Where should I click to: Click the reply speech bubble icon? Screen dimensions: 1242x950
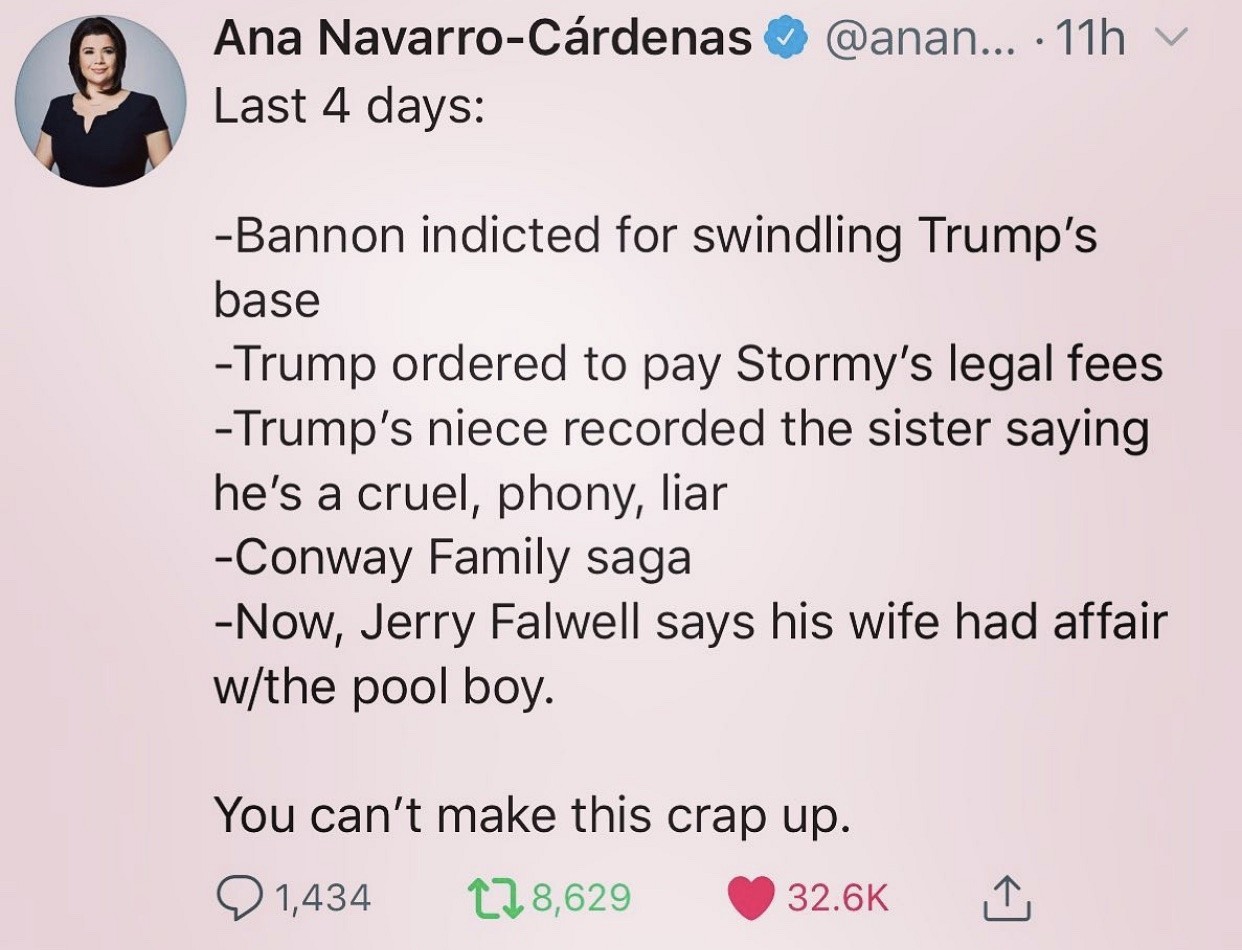(x=238, y=895)
